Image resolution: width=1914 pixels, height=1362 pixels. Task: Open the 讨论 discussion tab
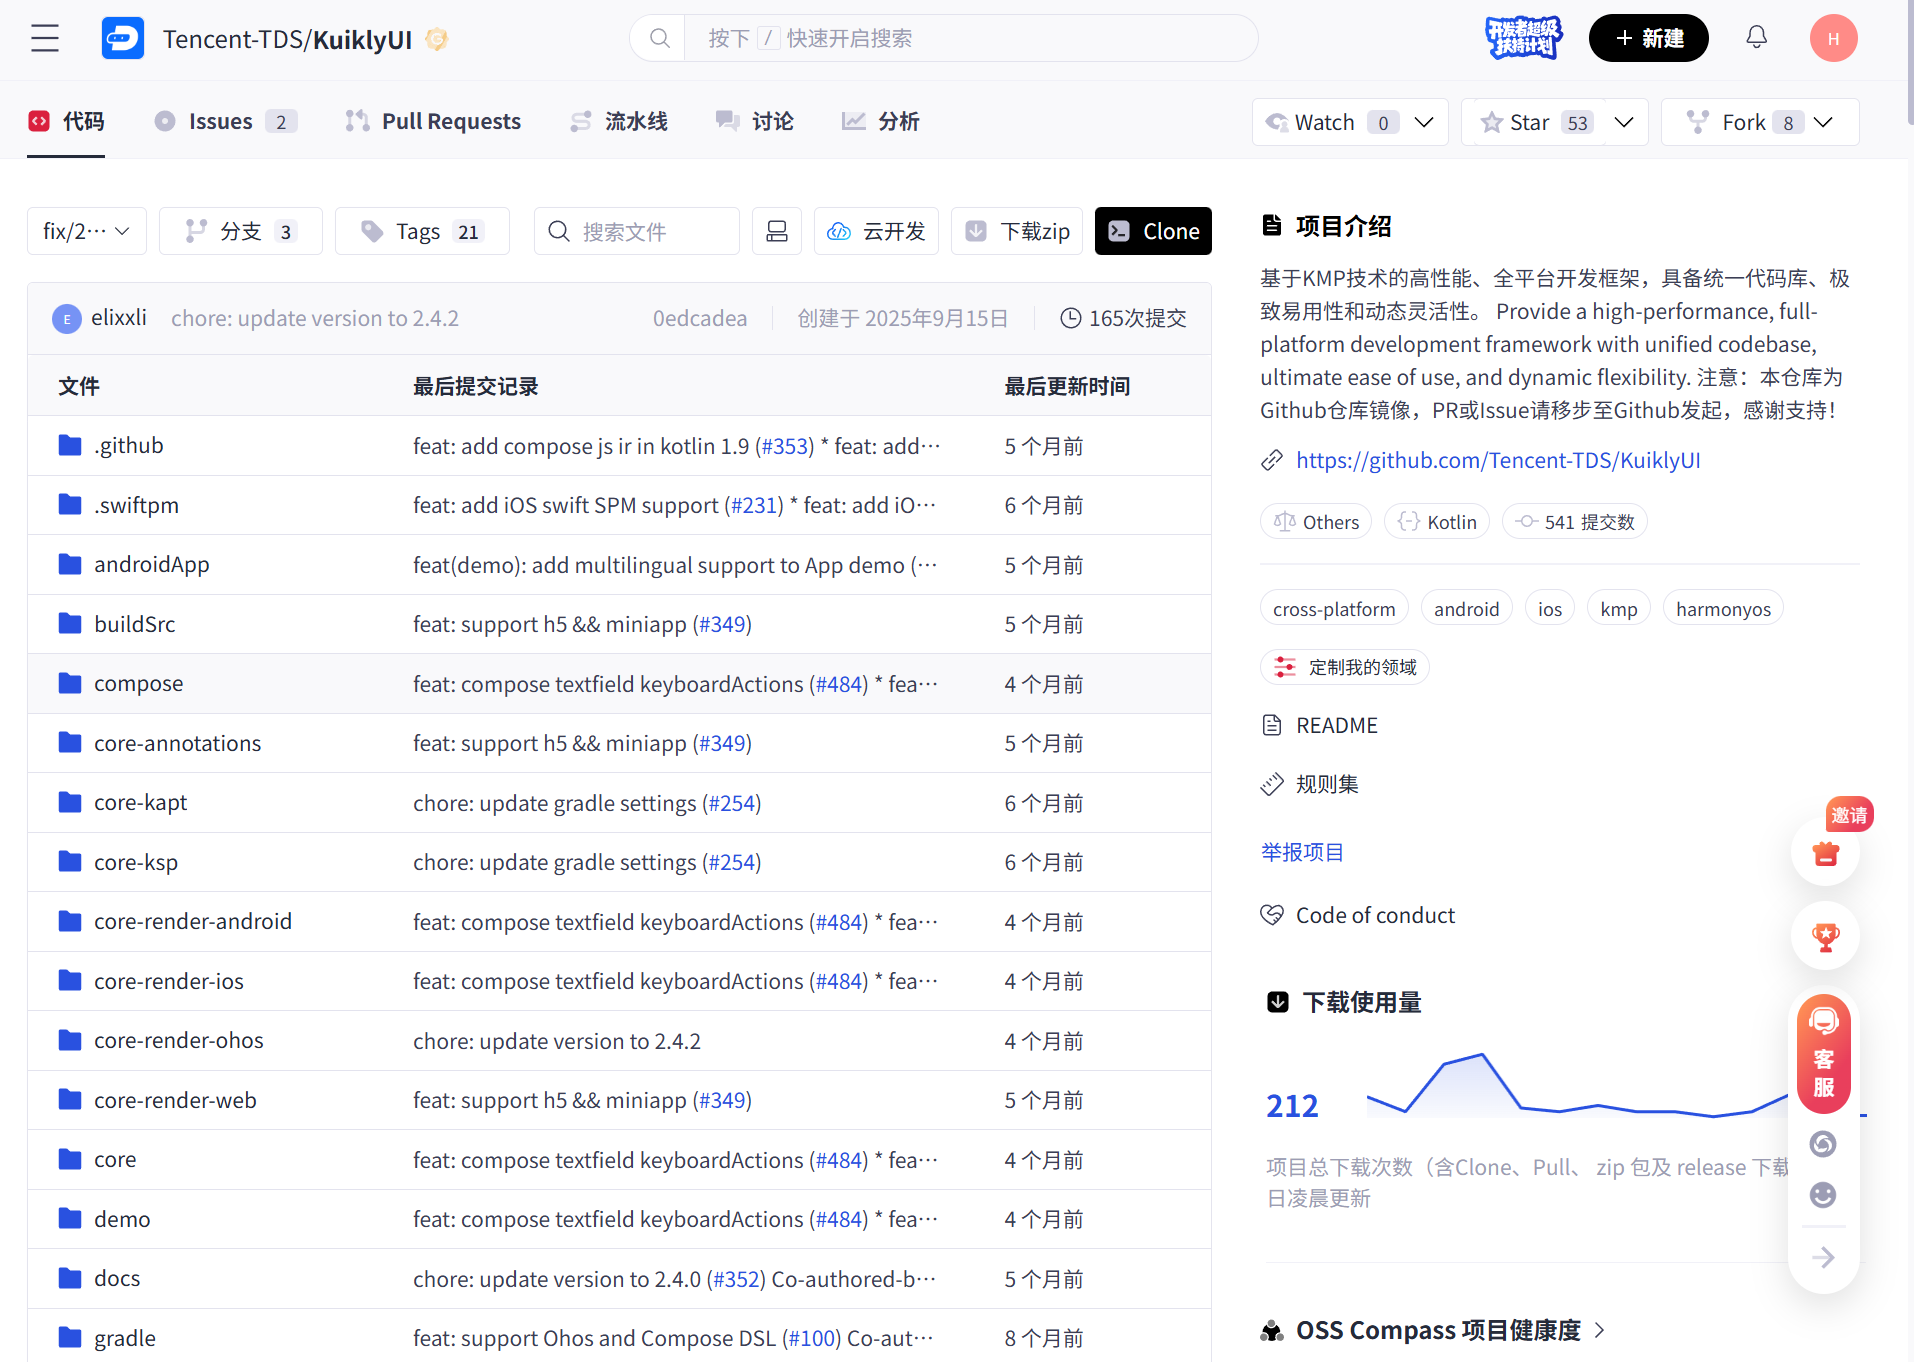(x=755, y=121)
